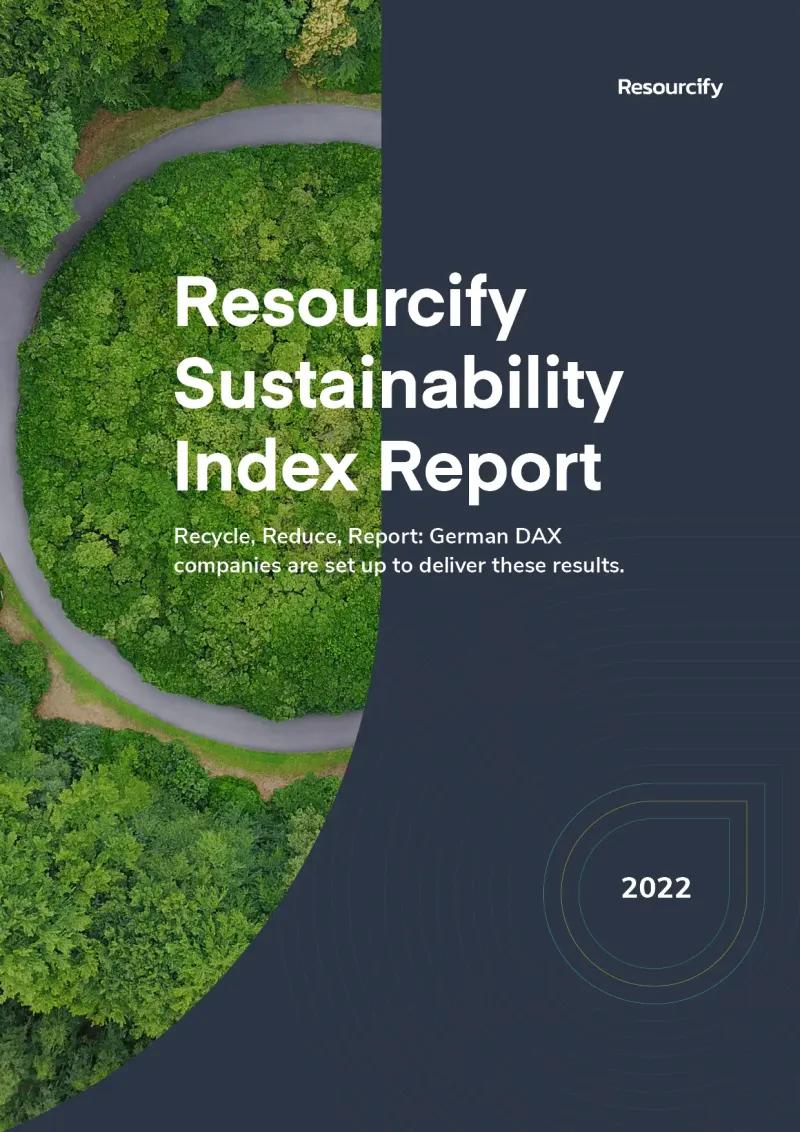Click the large "Resourcify" title word
Image resolution: width=800 pixels, height=1132 pixels.
click(350, 305)
